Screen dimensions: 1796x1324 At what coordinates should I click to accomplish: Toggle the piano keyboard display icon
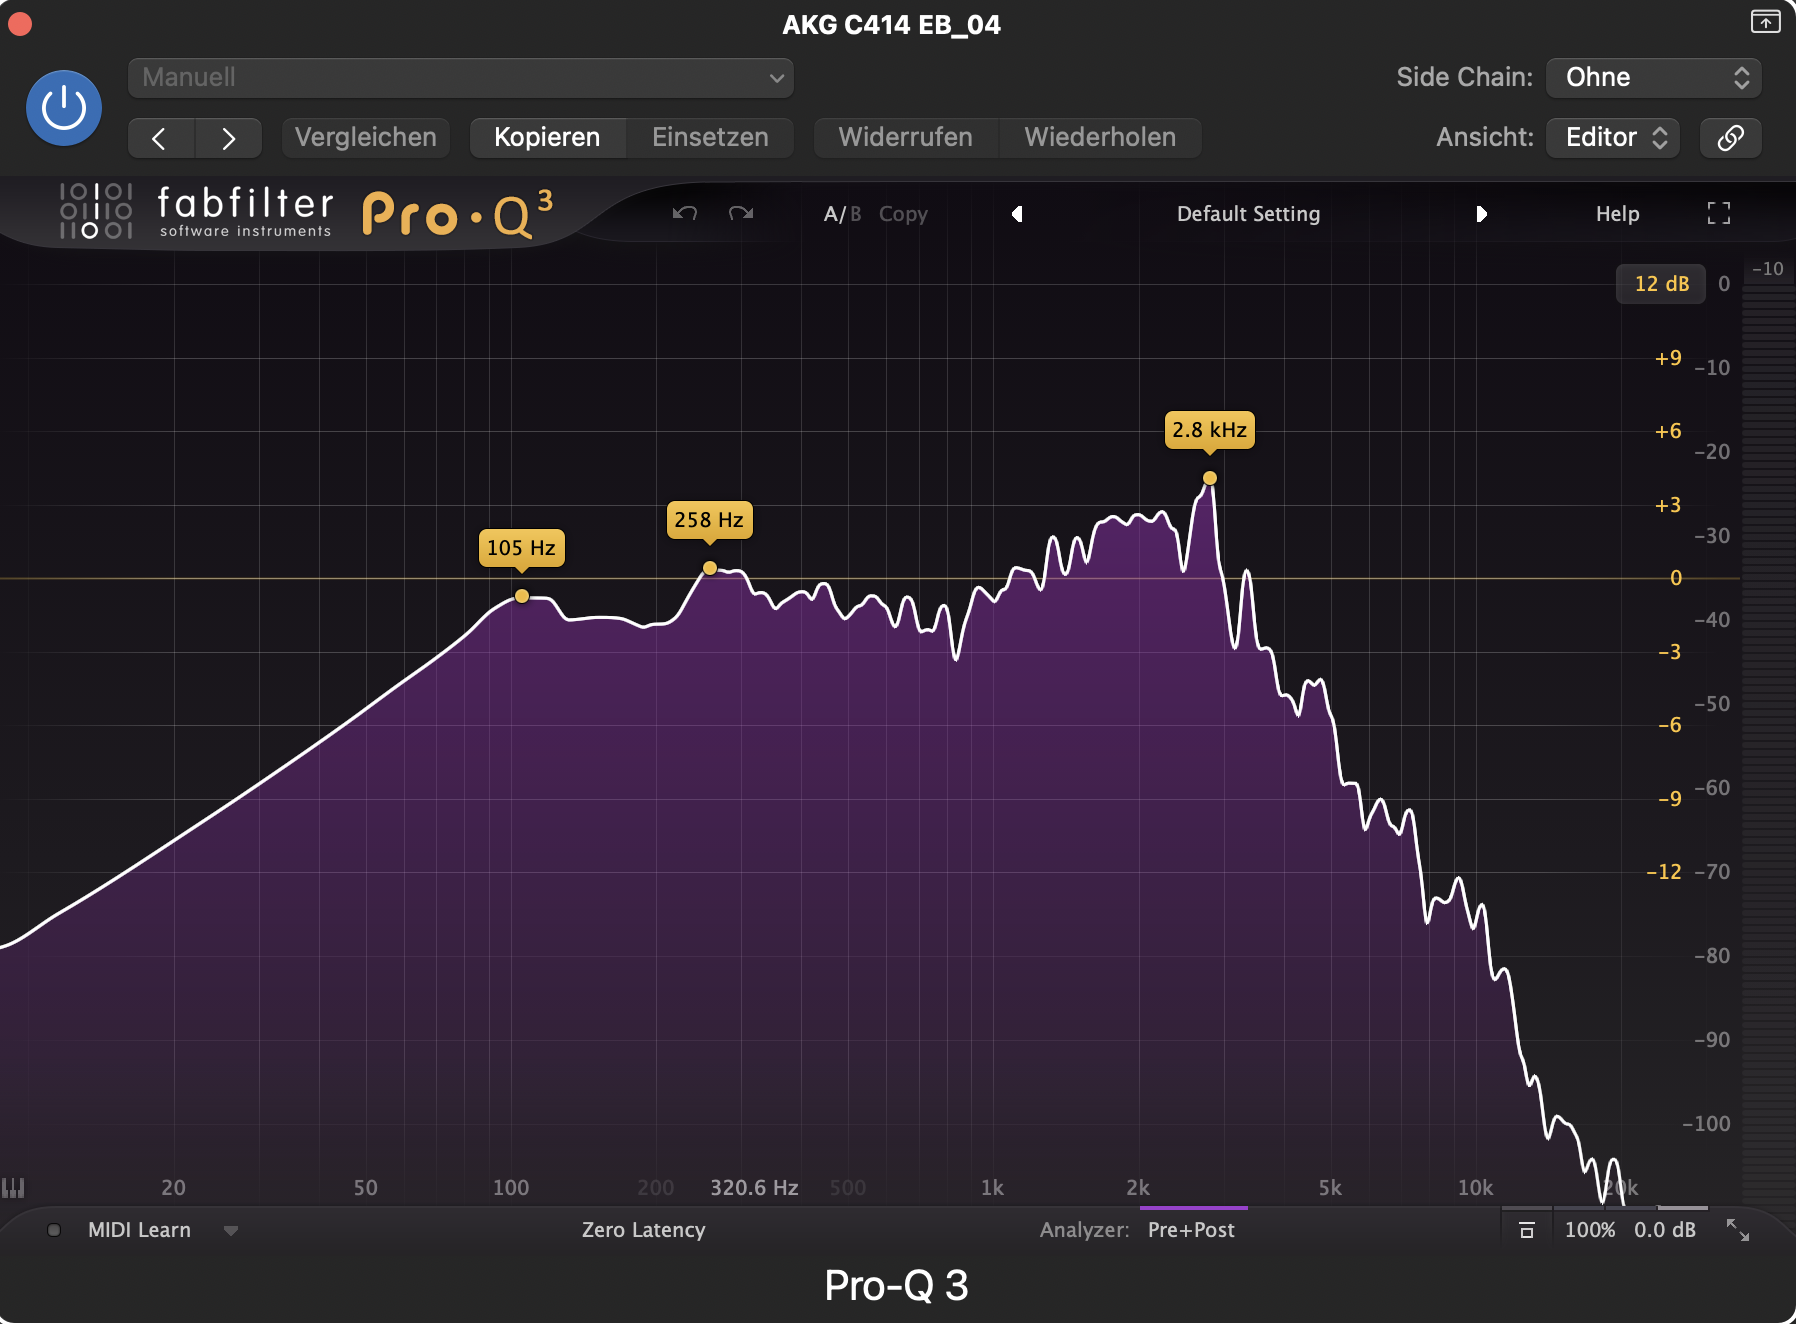pos(13,1188)
